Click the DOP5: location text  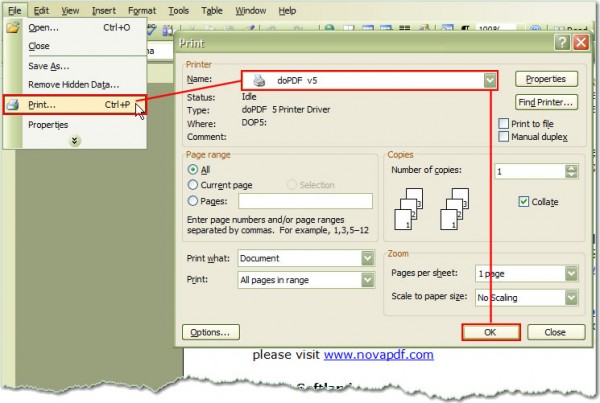(254, 123)
